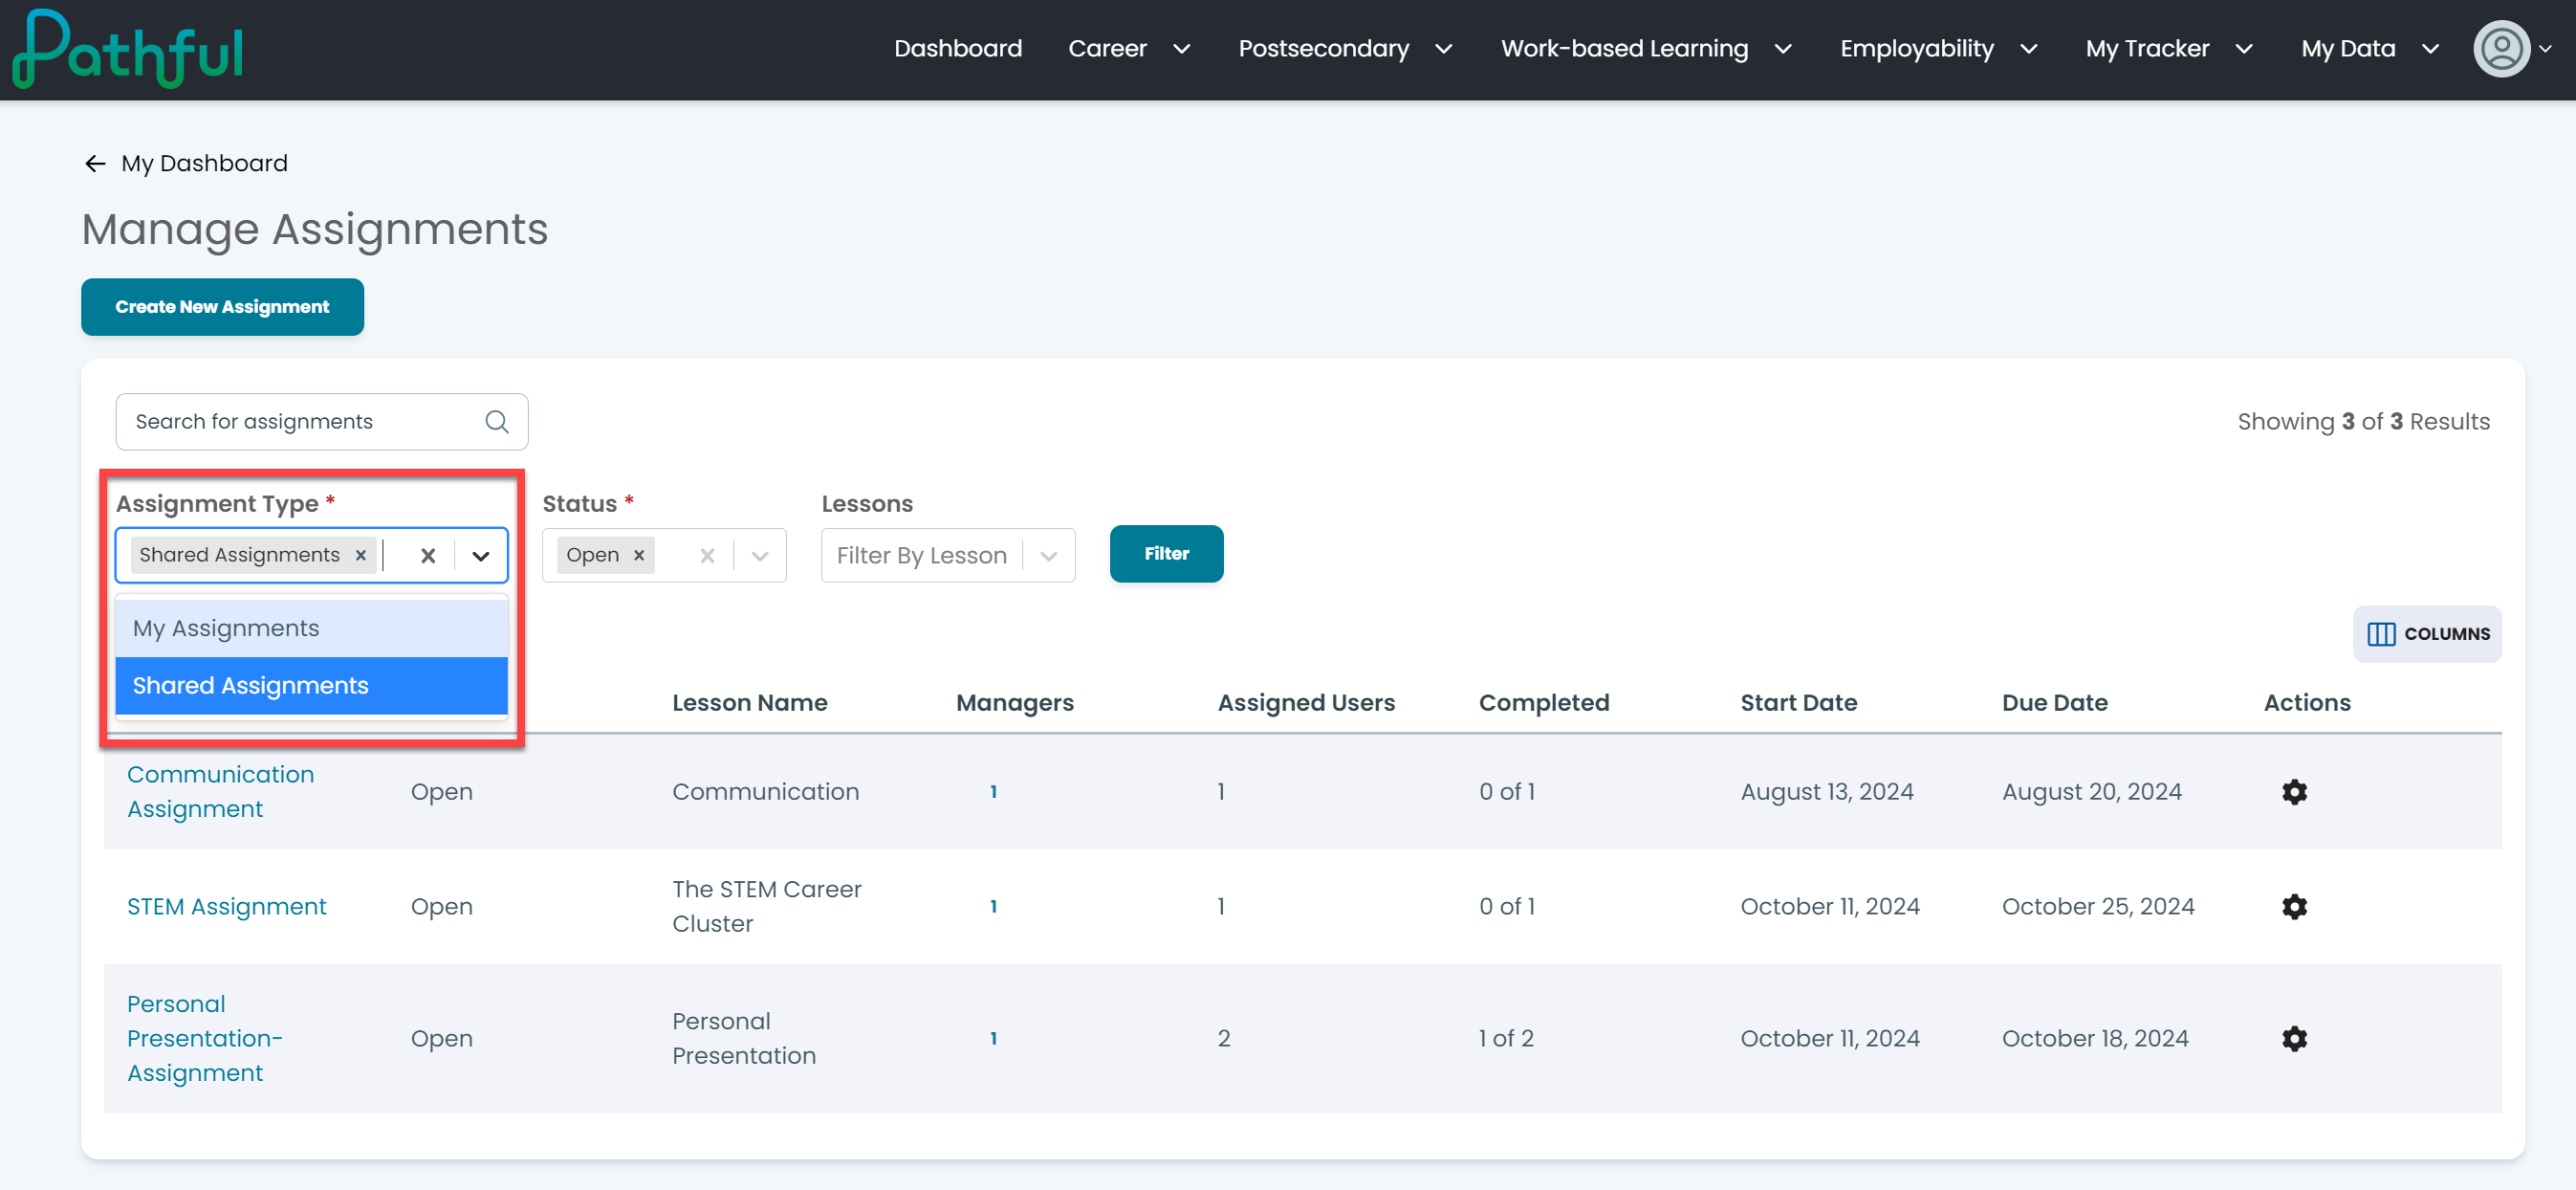Select Shared Assignments option in the list

[312, 686]
